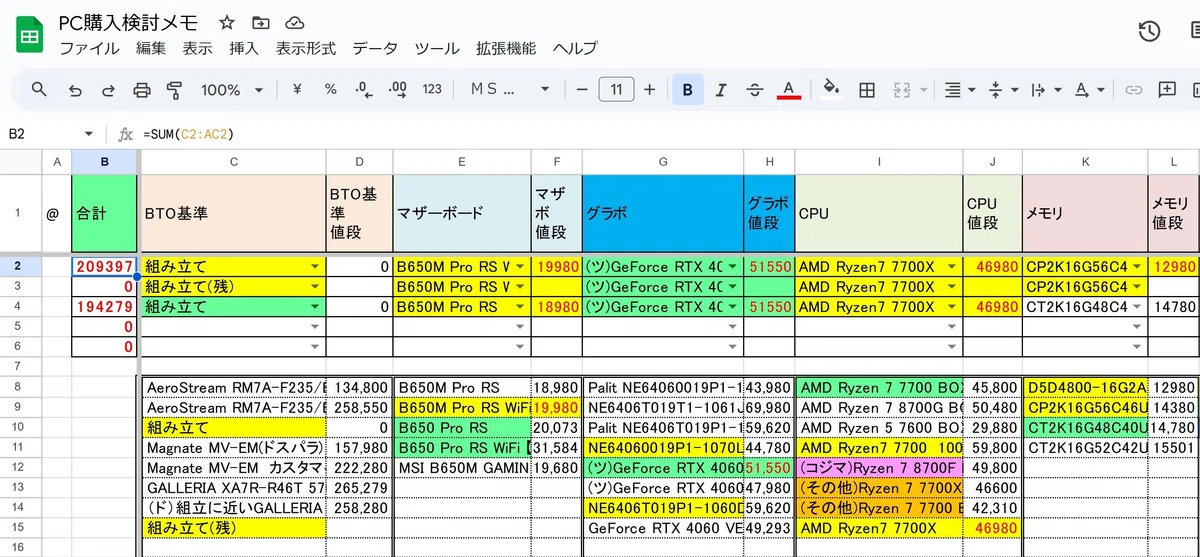
Task: Open the ツール menu
Action: click(x=437, y=48)
